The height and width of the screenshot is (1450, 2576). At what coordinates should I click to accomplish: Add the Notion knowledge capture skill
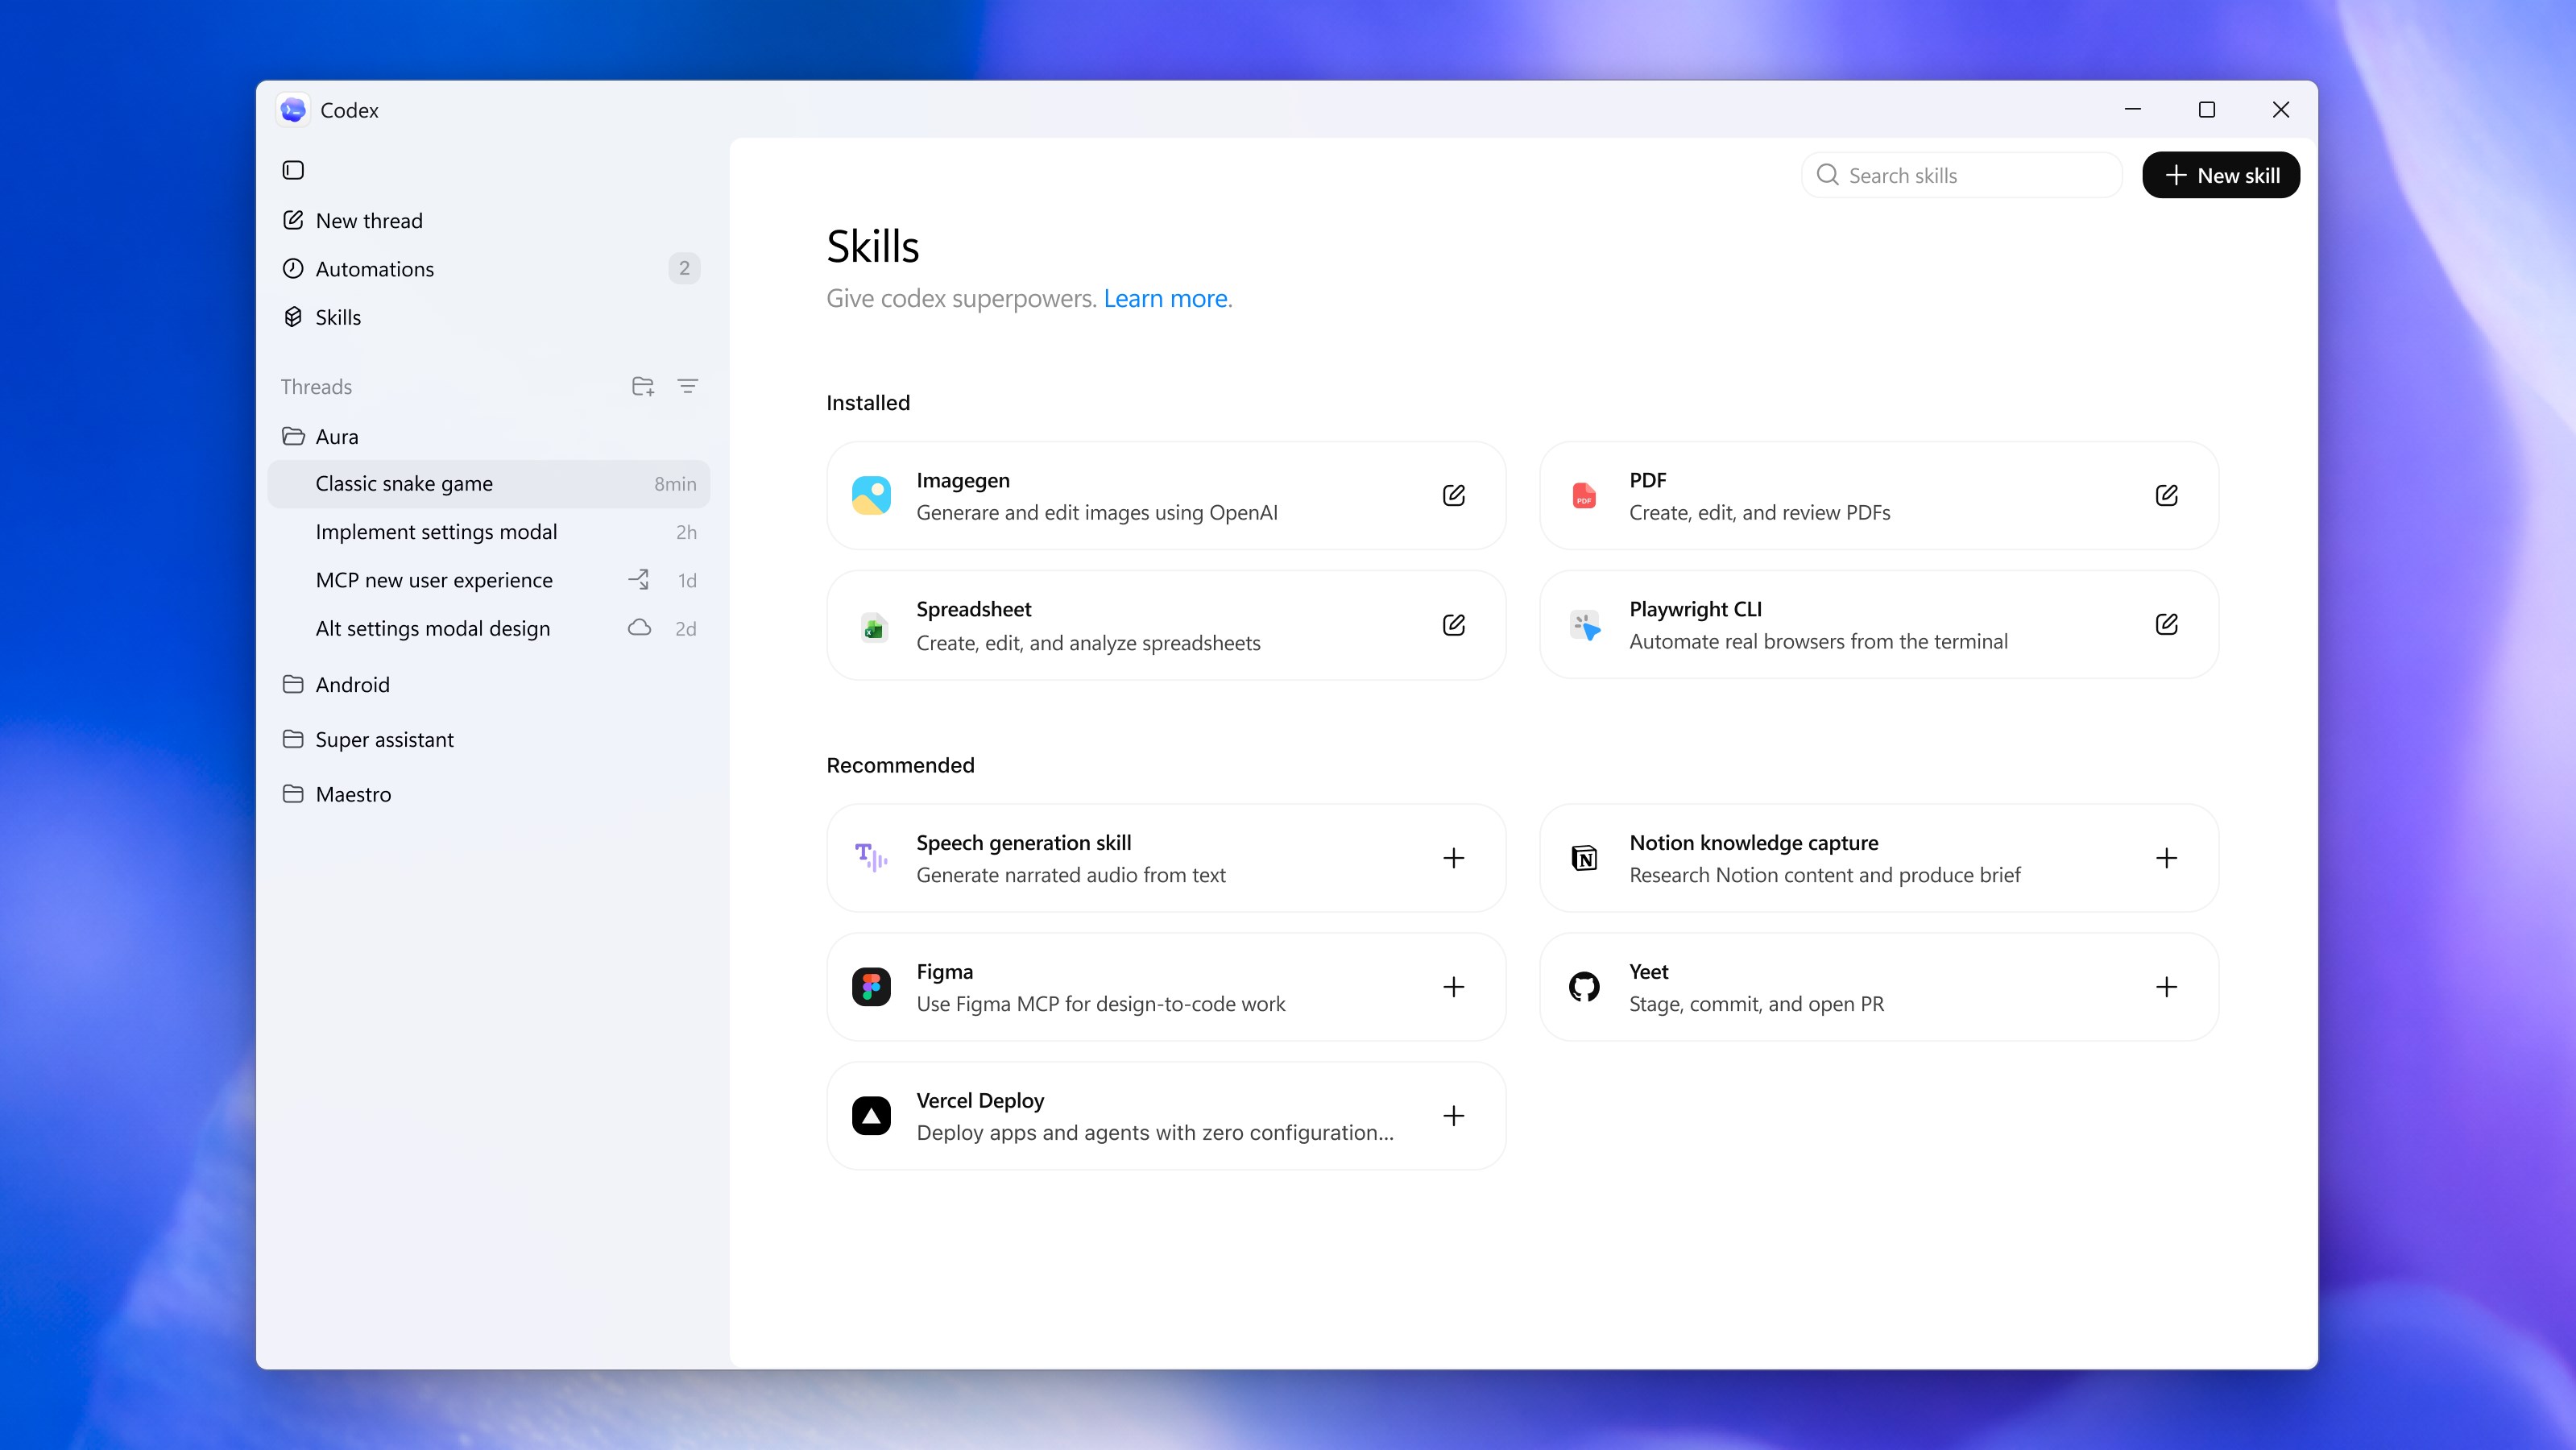[x=2167, y=858]
